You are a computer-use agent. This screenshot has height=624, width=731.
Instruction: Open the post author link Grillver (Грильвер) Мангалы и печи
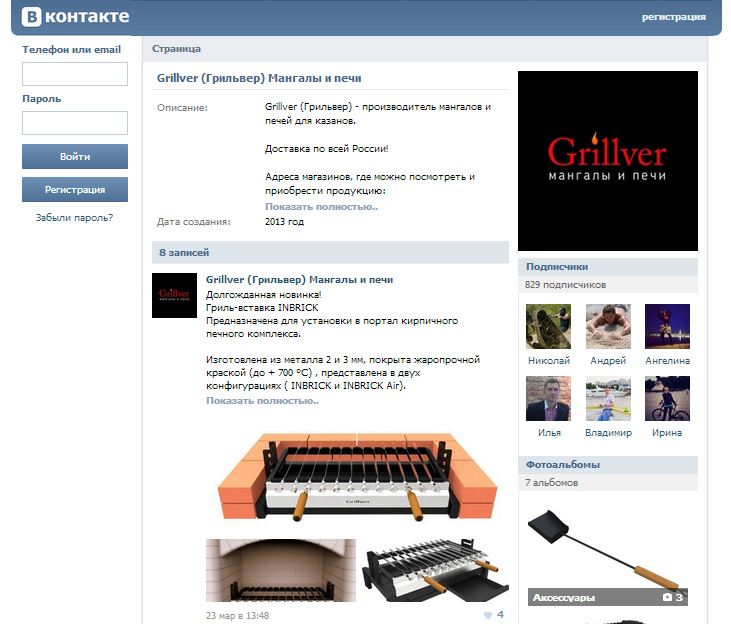pyautogui.click(x=299, y=280)
